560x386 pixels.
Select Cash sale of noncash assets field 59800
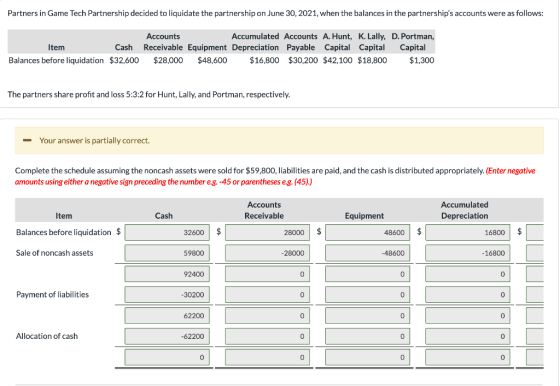point(167,253)
